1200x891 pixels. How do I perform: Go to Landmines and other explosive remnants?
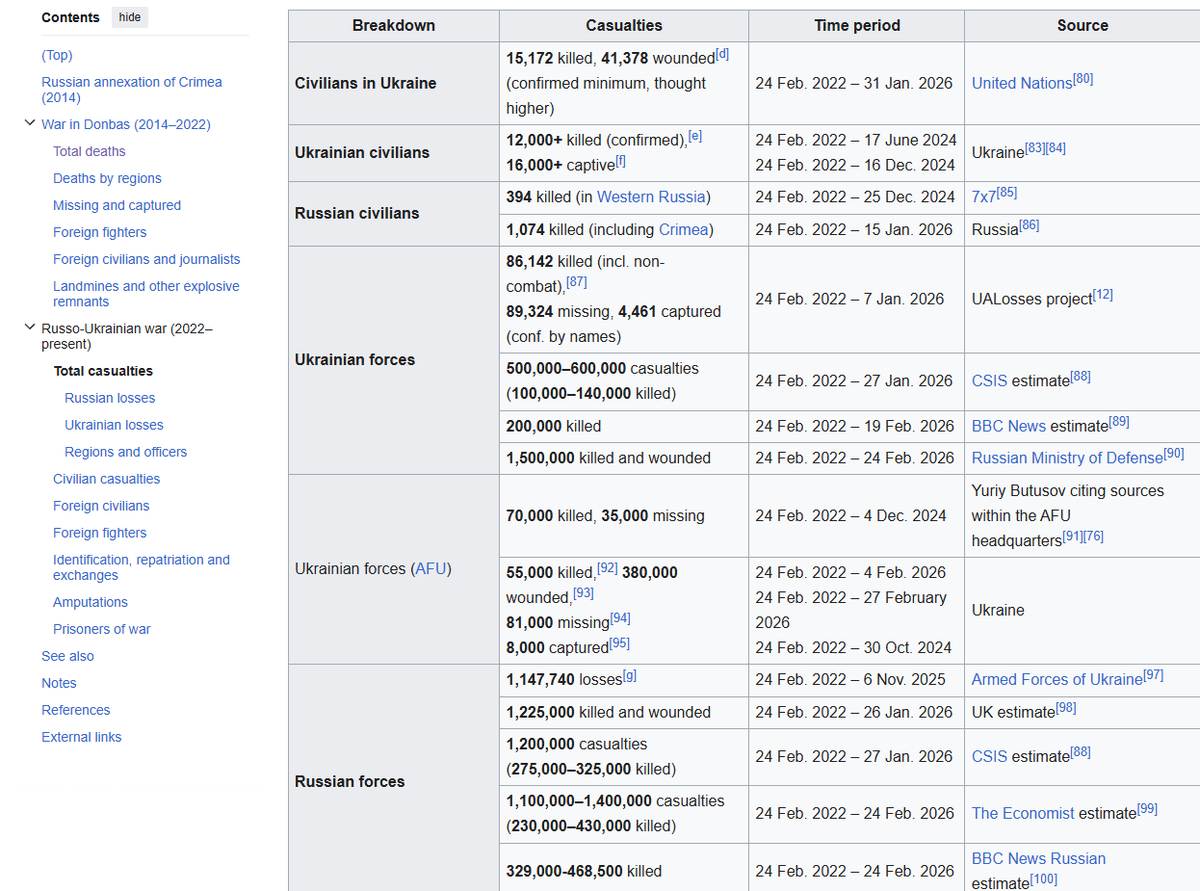(x=146, y=294)
